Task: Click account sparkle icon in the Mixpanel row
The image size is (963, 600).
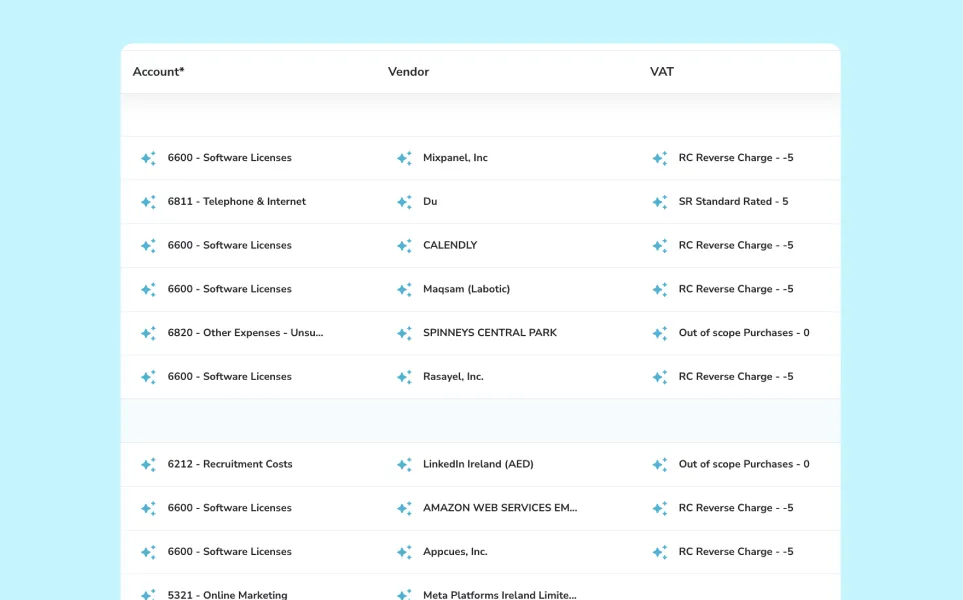Action: 149,158
